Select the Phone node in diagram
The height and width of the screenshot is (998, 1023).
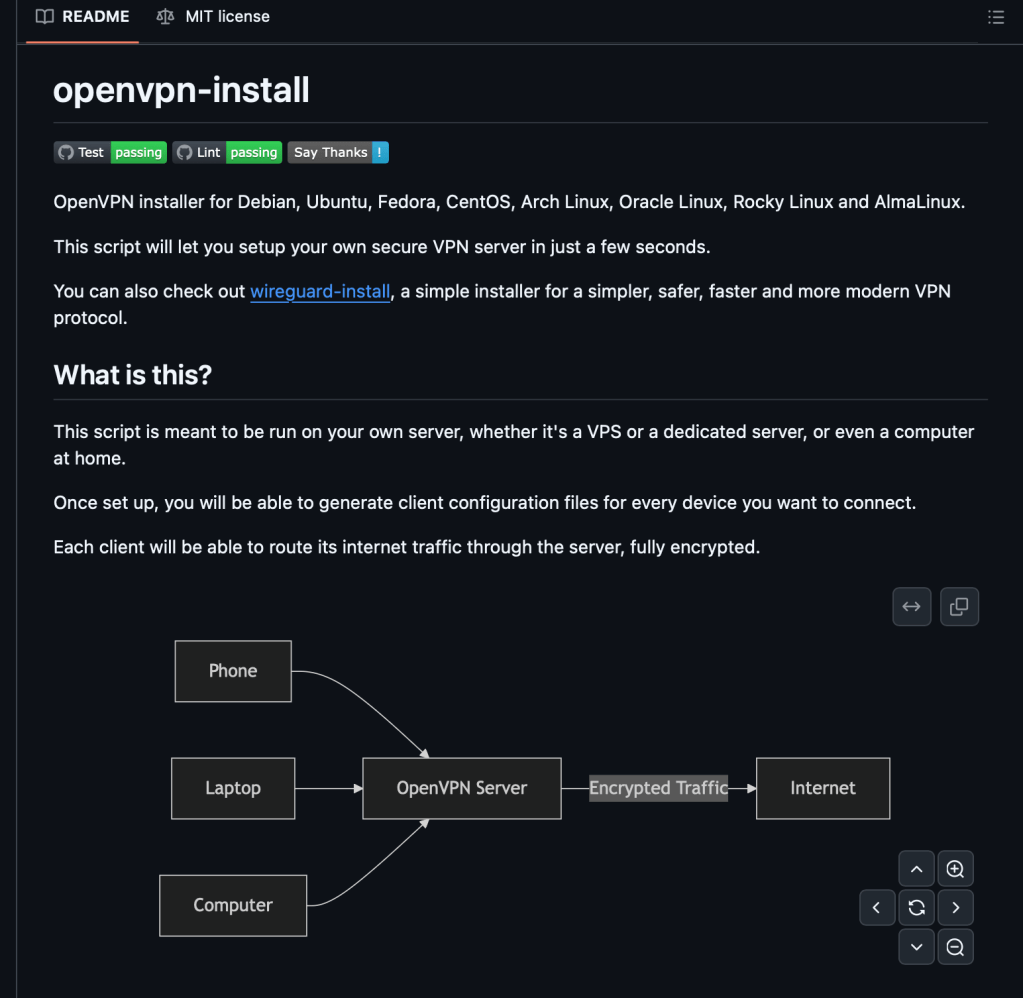(233, 671)
